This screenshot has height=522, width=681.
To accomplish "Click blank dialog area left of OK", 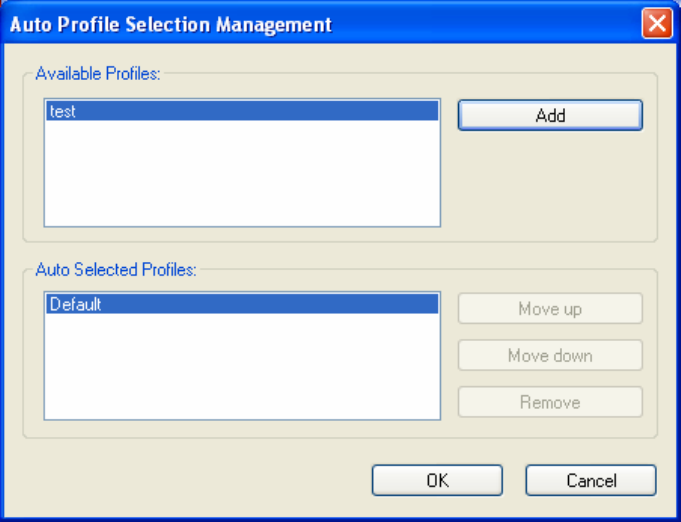I will pos(187,480).
